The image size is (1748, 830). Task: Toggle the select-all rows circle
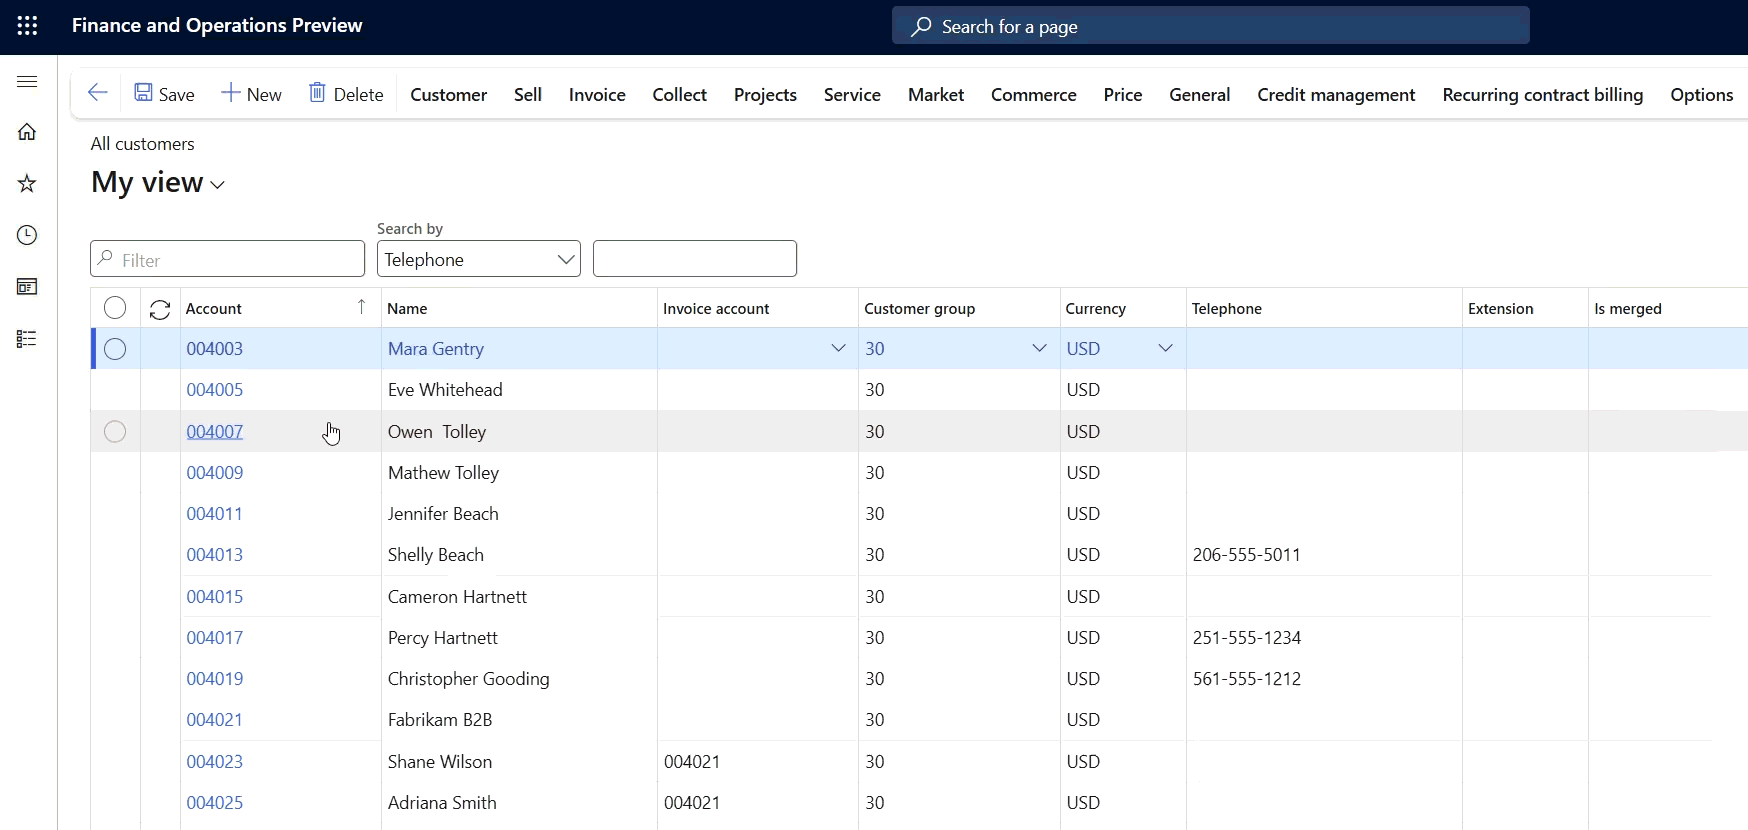click(115, 309)
